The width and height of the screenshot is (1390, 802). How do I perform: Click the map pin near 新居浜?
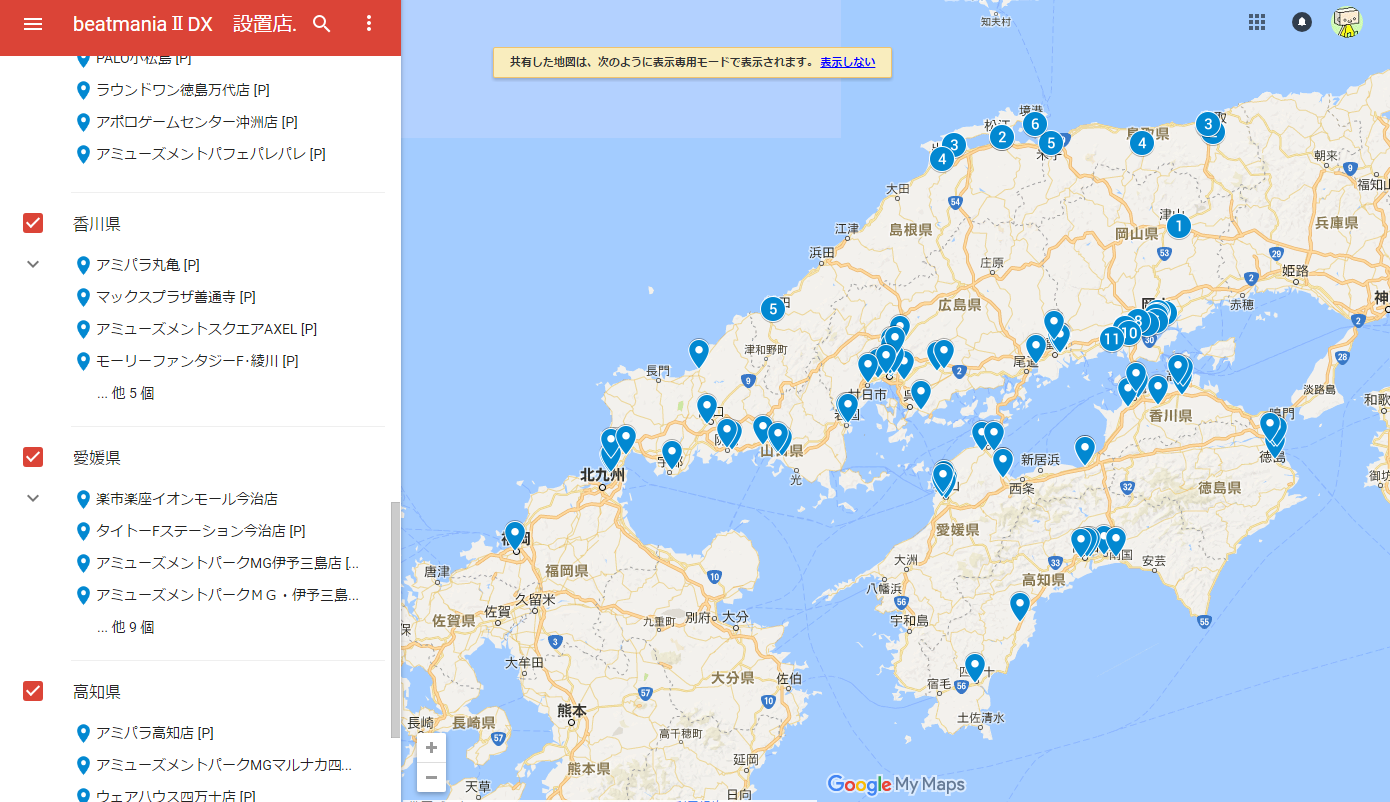(x=1085, y=450)
